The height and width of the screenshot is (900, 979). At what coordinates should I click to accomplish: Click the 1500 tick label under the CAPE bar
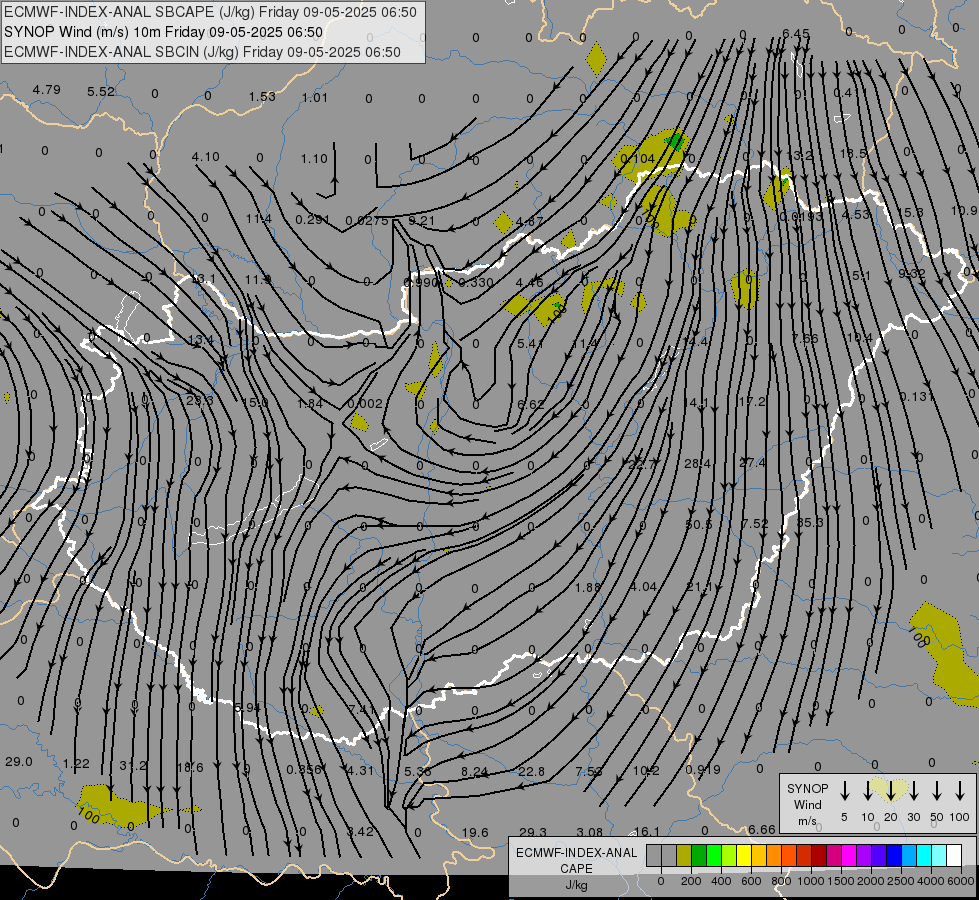click(840, 881)
